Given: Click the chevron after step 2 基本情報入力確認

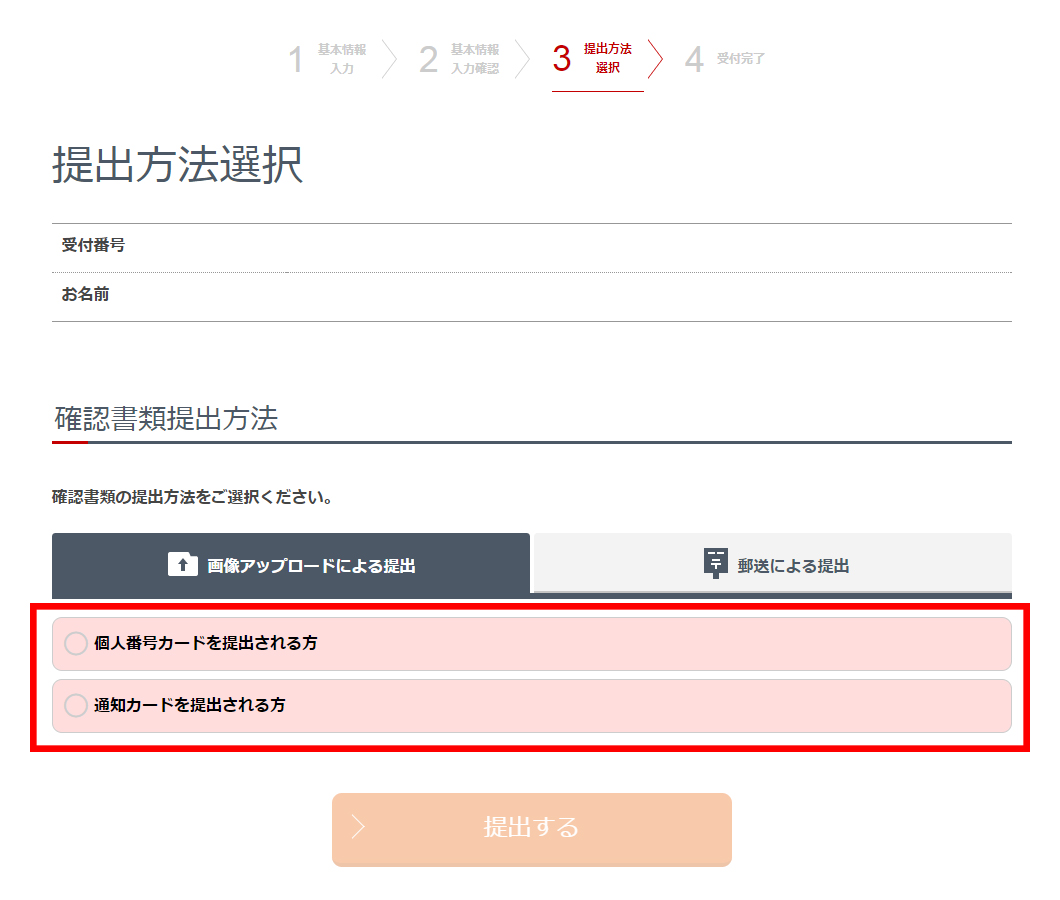Looking at the screenshot, I should click(x=522, y=59).
